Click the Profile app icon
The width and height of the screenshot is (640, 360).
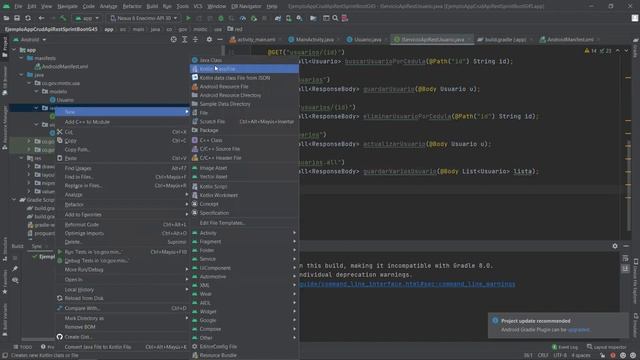tap(243, 18)
